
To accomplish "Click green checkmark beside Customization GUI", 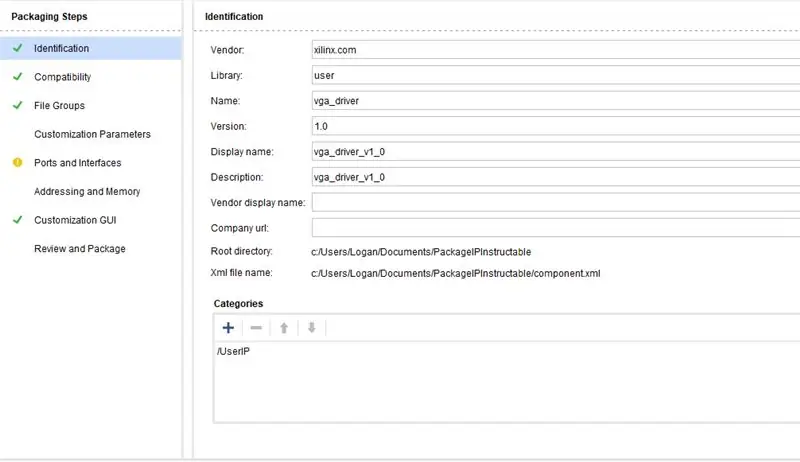I will (x=18, y=220).
